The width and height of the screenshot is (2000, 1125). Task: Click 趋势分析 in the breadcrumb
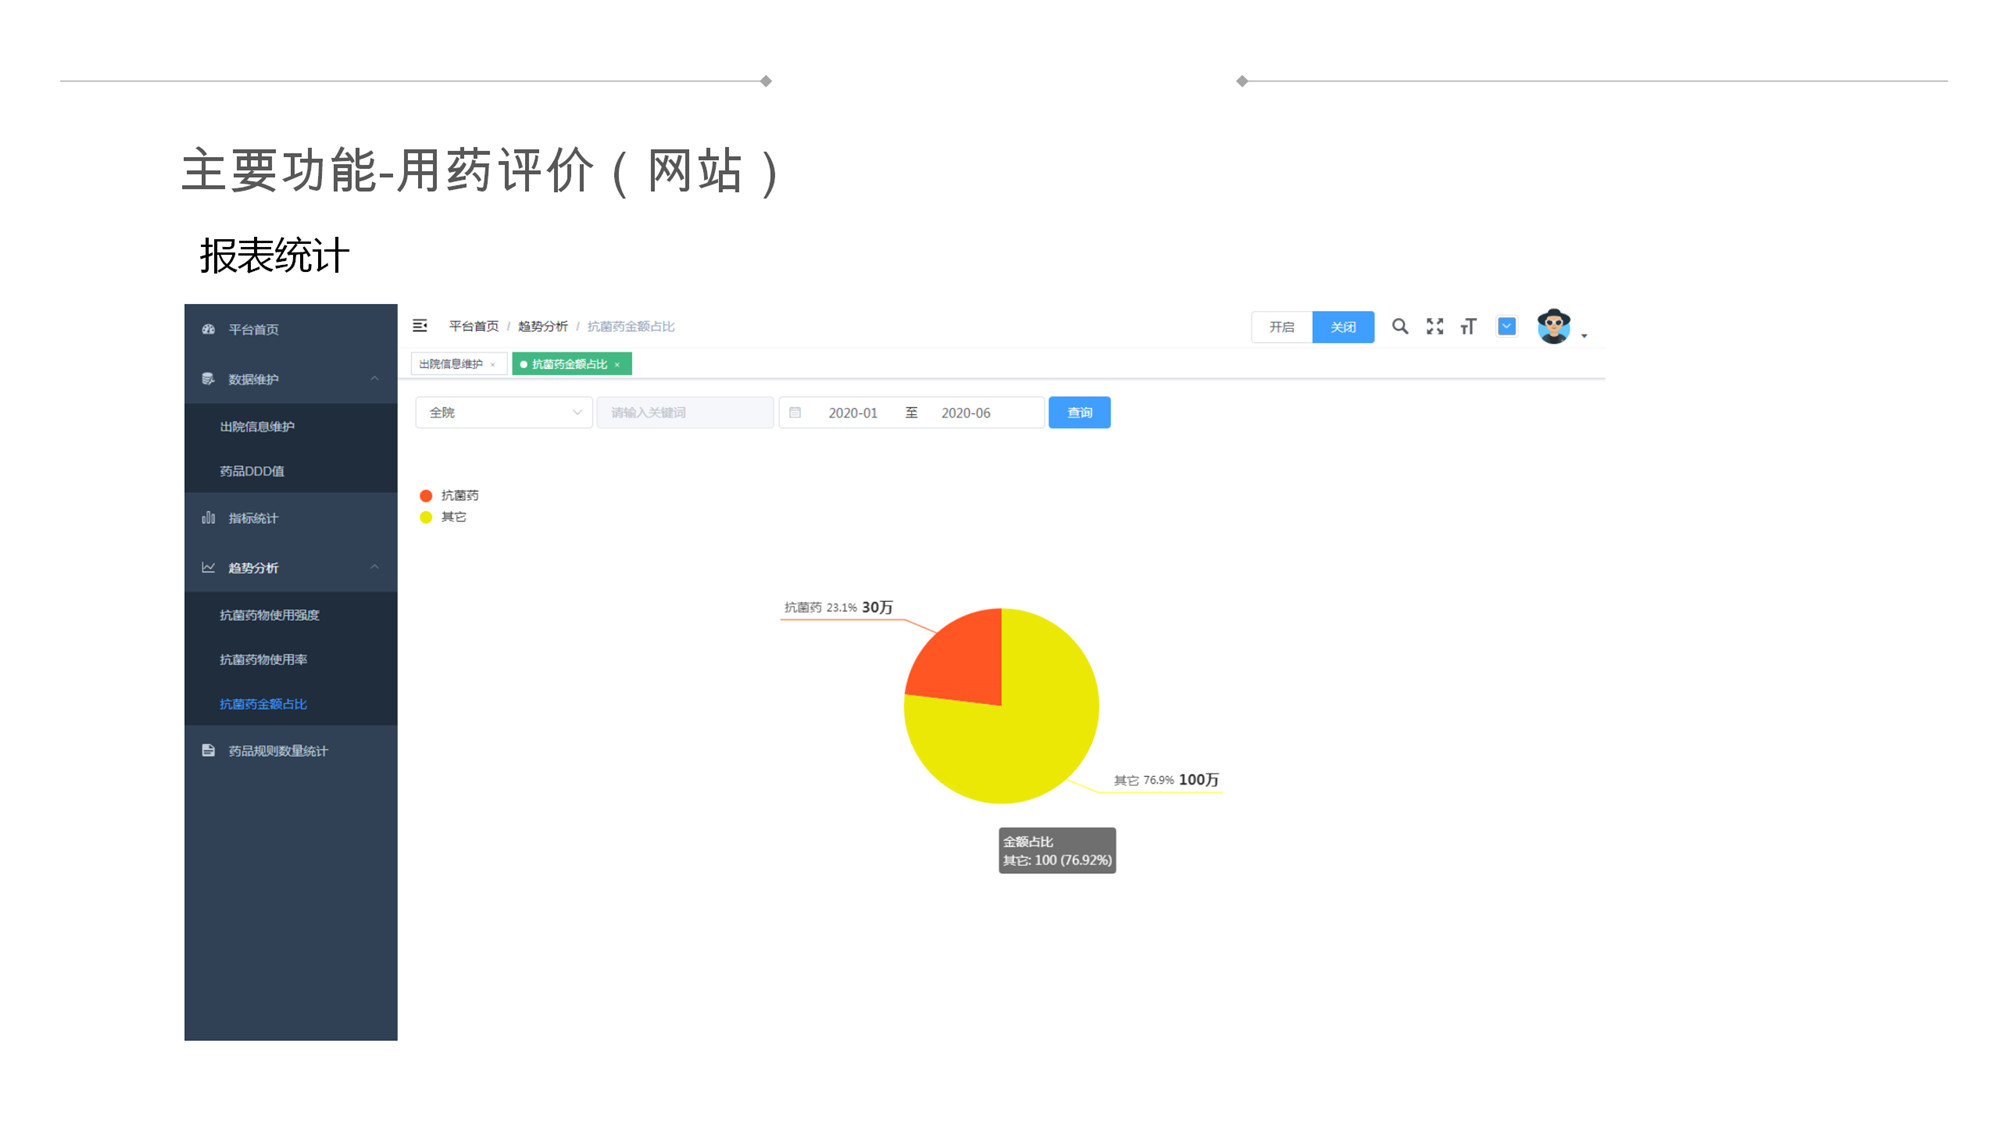(542, 326)
